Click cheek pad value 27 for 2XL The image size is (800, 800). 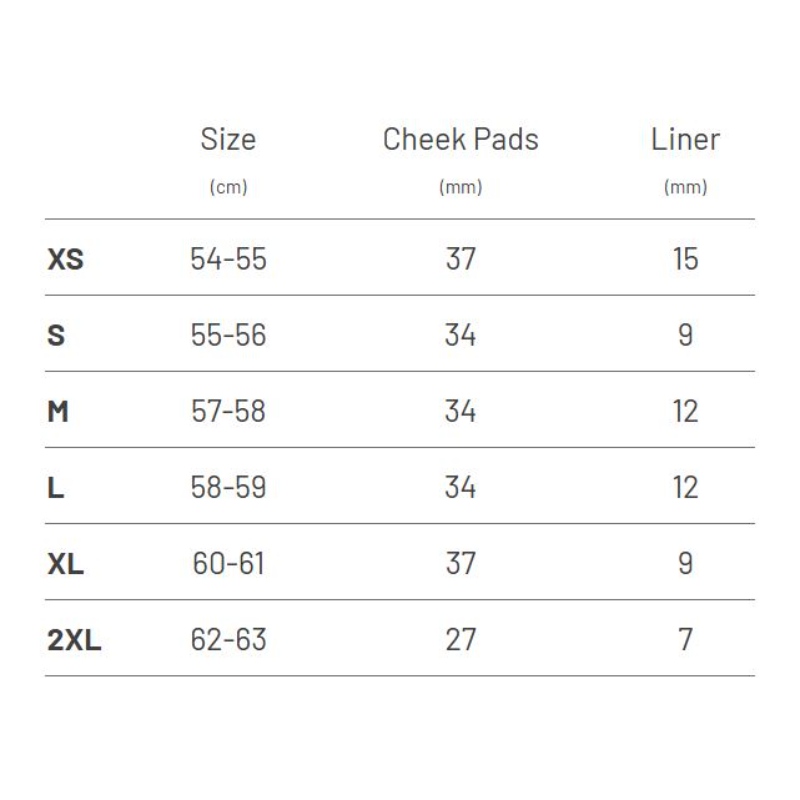click(461, 640)
